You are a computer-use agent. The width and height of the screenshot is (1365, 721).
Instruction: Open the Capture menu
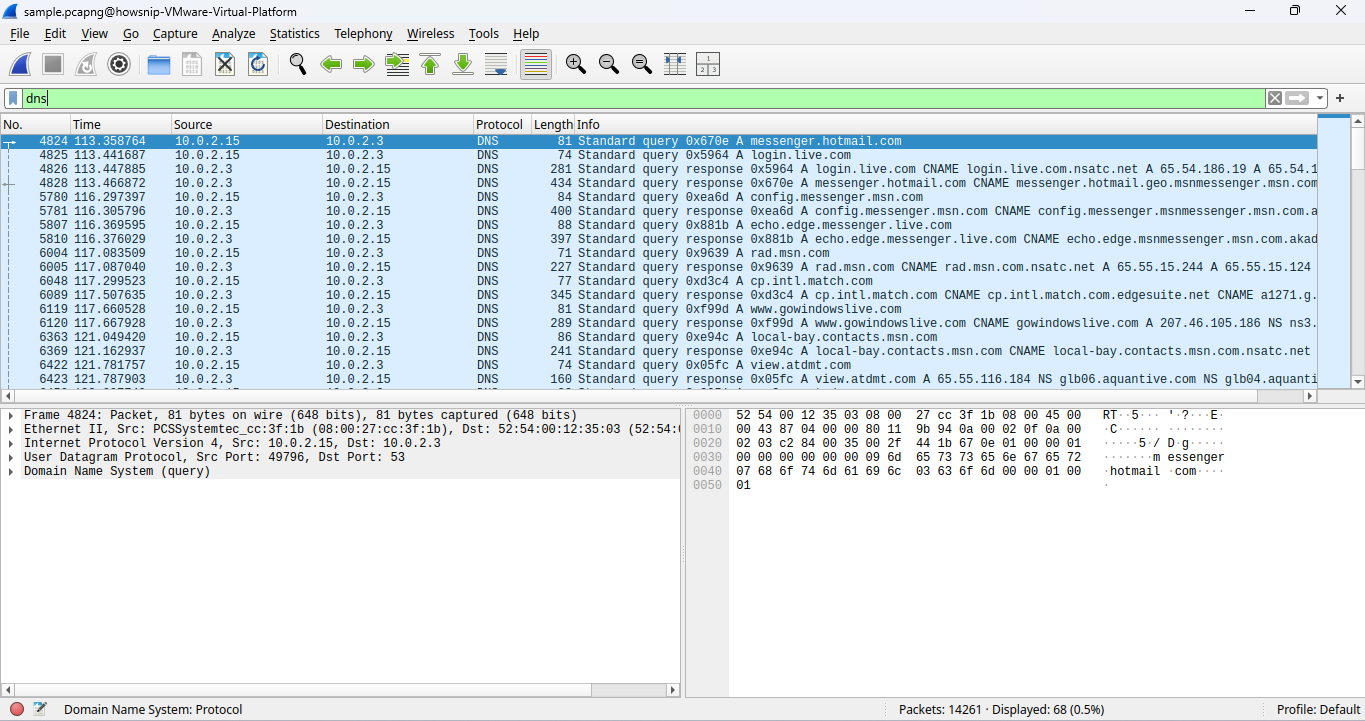click(175, 33)
